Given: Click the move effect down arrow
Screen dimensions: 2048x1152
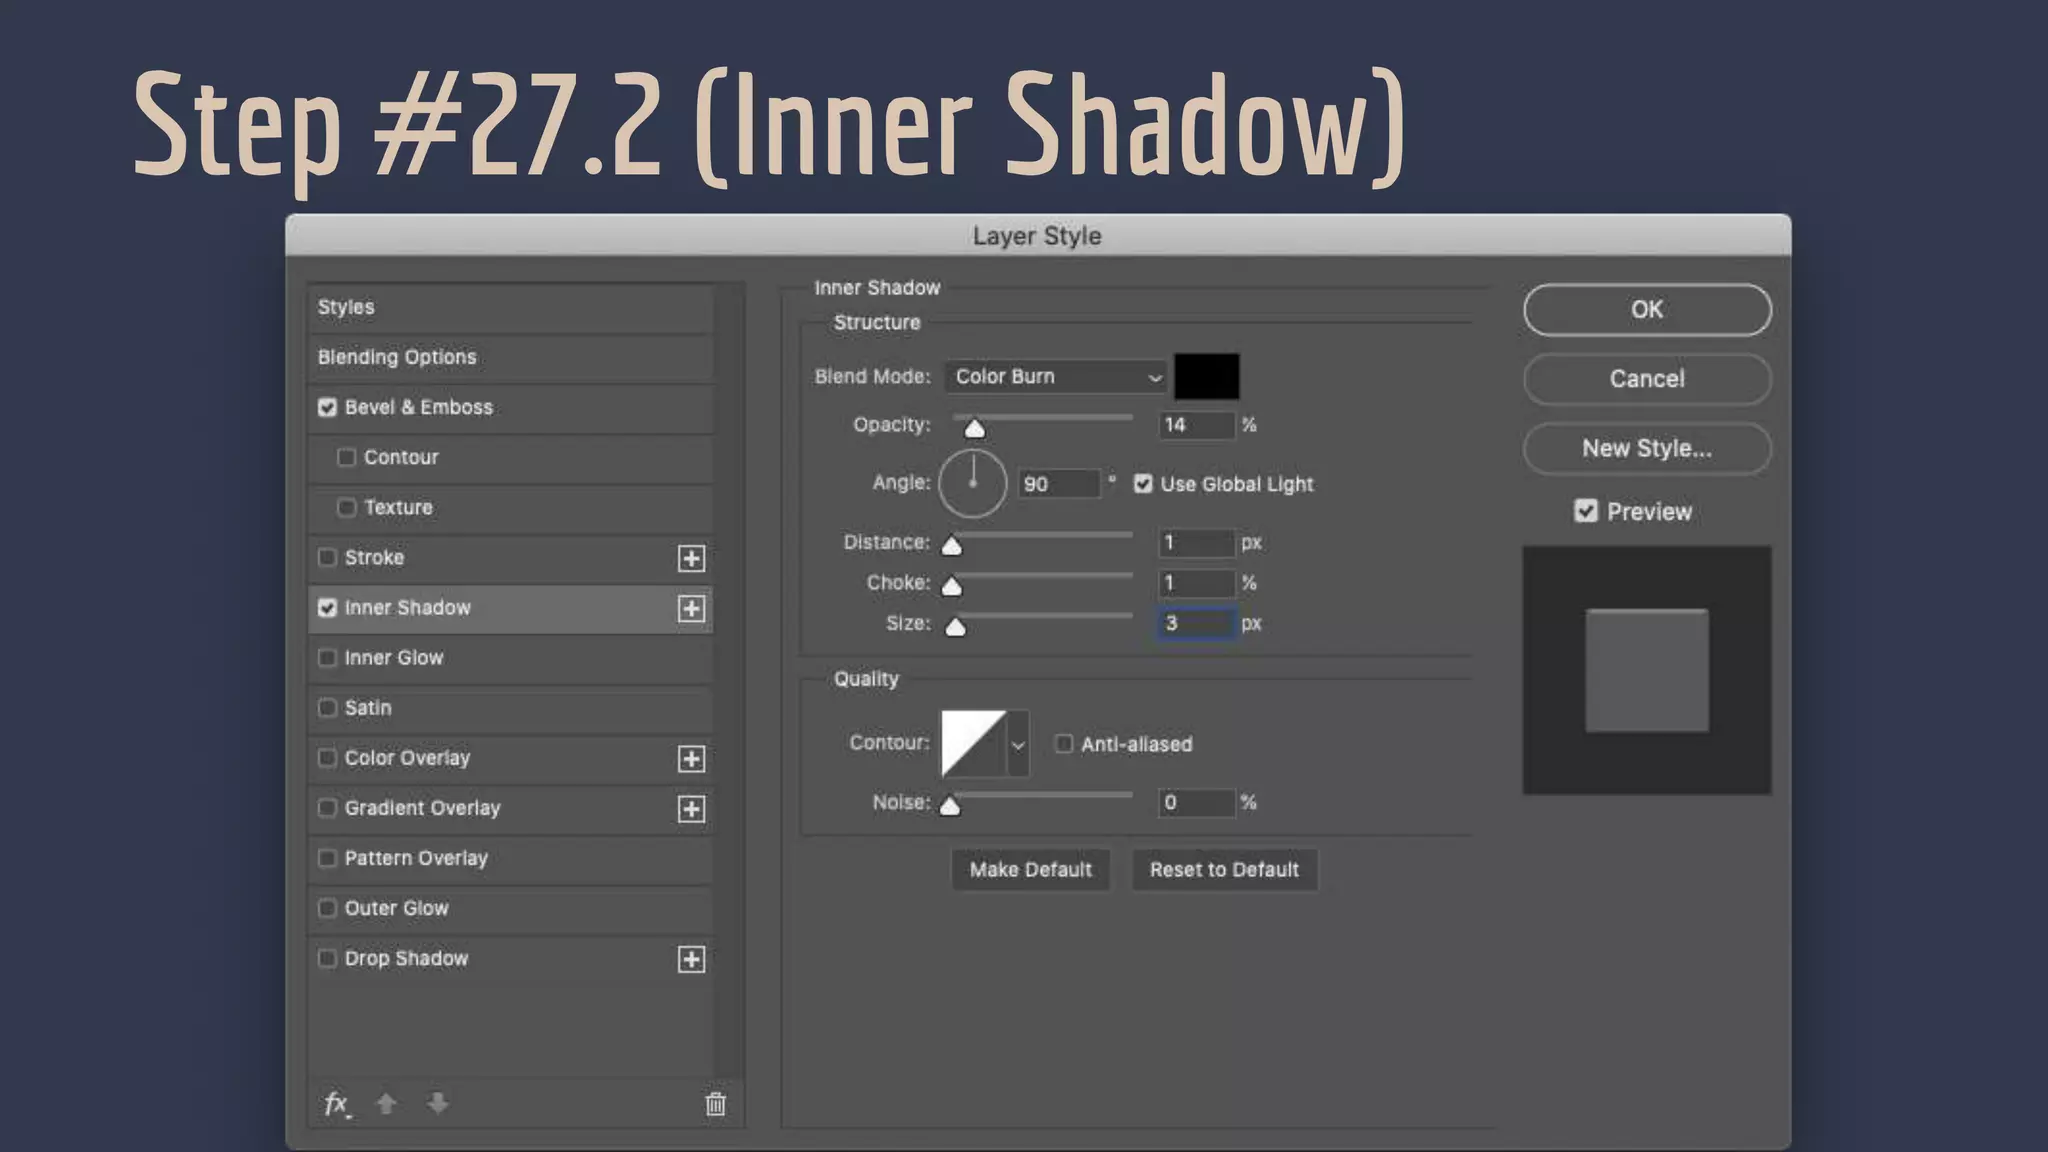Looking at the screenshot, I should click(x=437, y=1104).
